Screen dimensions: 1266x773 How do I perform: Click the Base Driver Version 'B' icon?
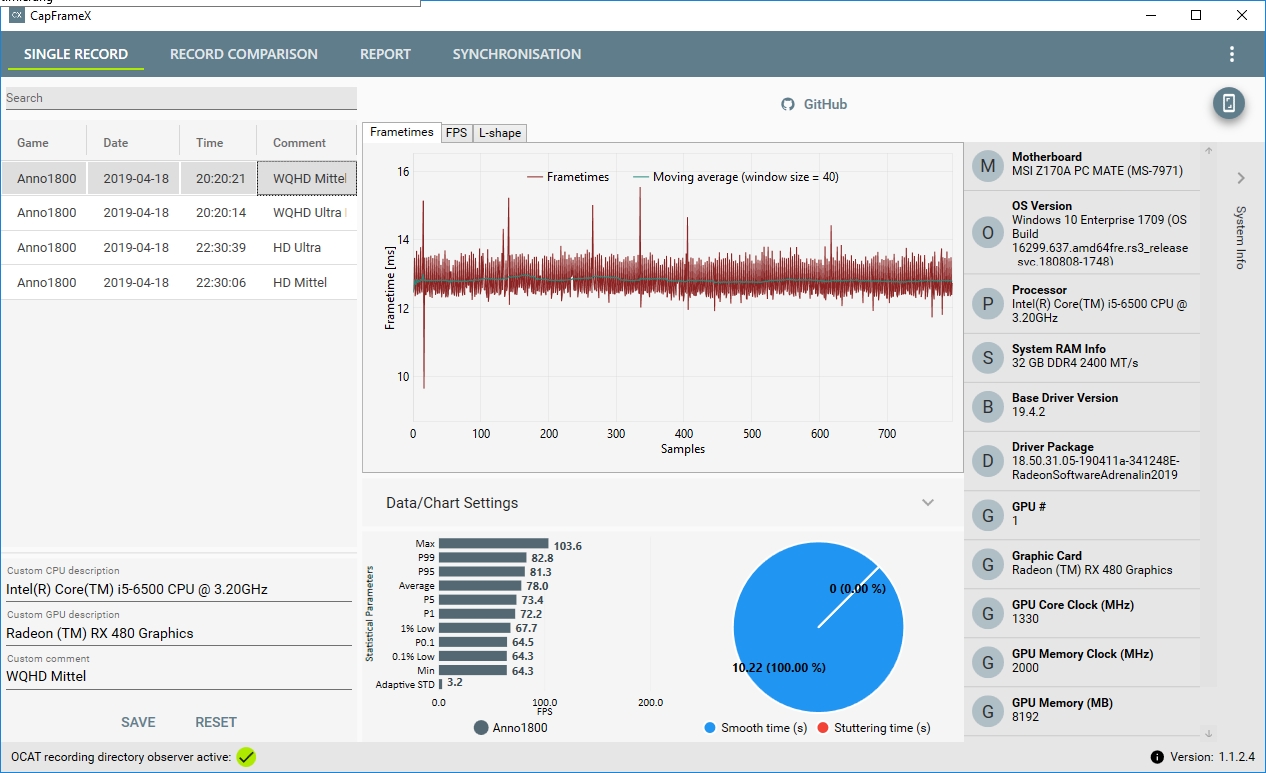pos(988,407)
